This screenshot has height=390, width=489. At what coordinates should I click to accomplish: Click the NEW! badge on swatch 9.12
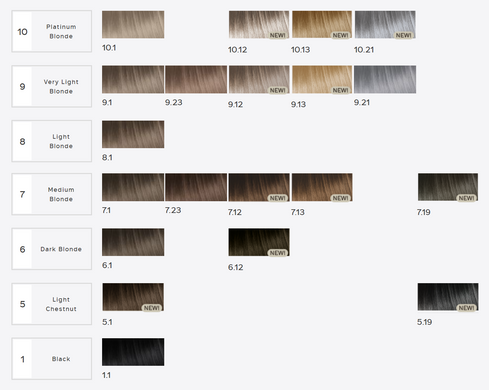(277, 90)
